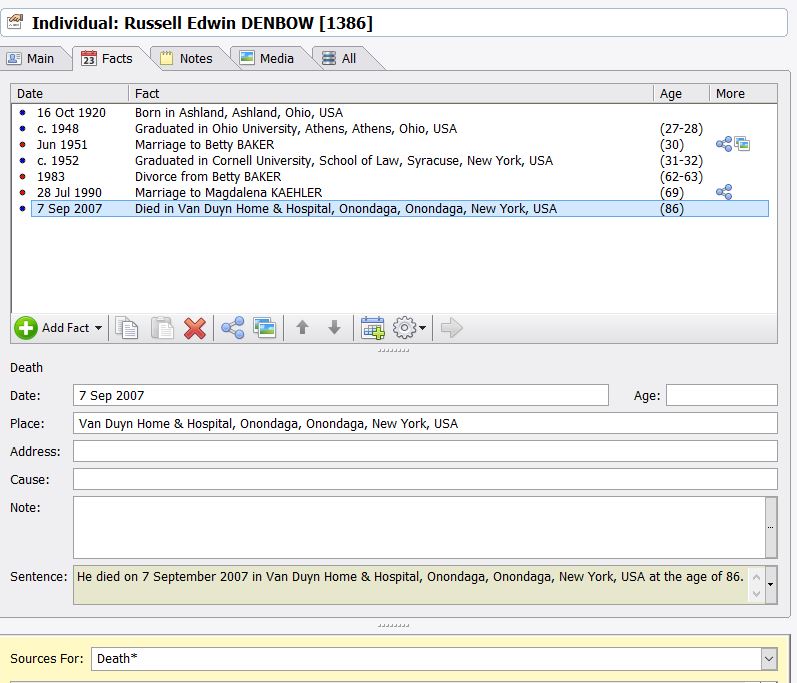Select the Marriage to Magdalena KAEHLER fact

[x=228, y=192]
